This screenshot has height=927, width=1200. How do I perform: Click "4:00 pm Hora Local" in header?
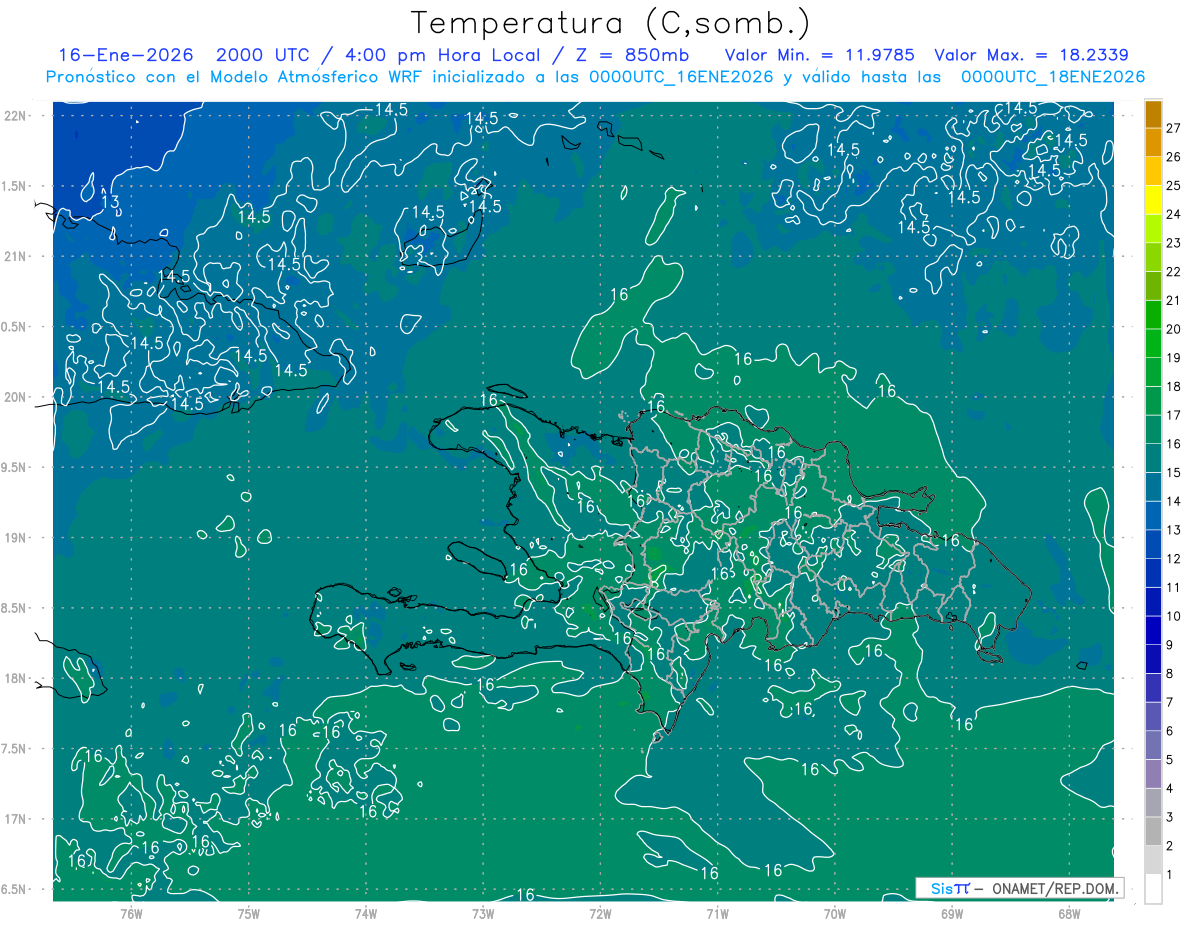(x=443, y=55)
